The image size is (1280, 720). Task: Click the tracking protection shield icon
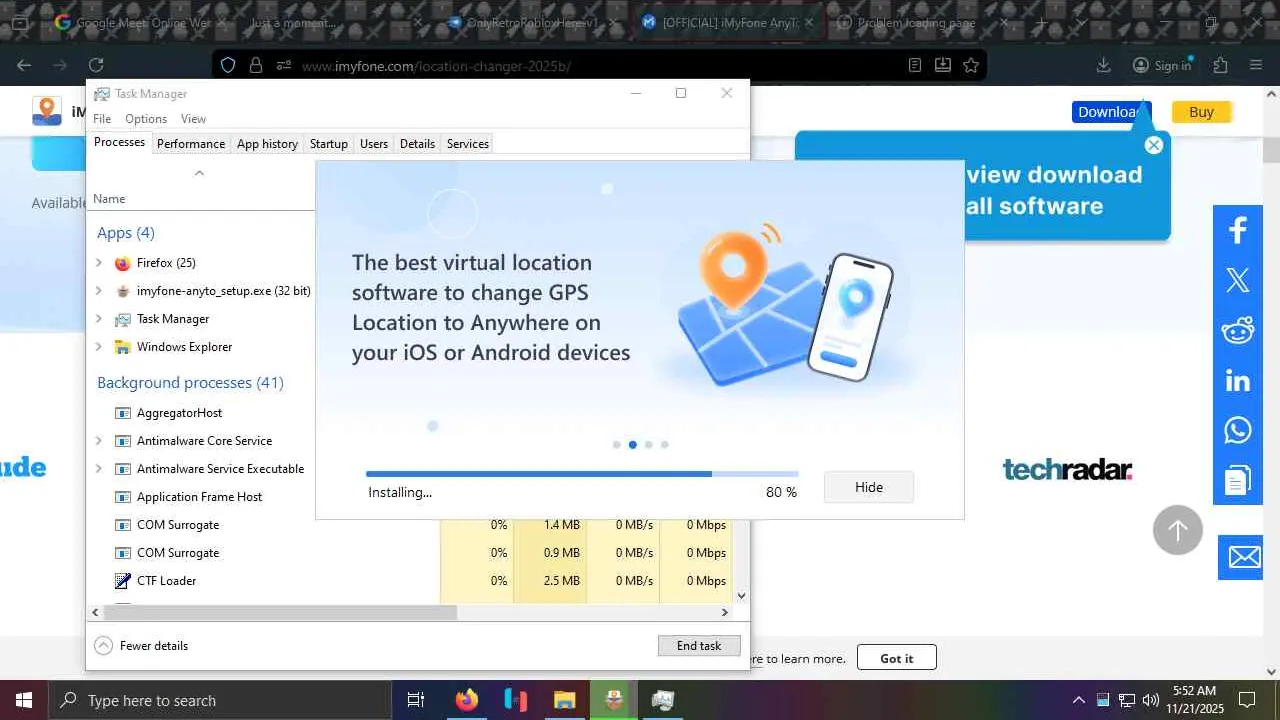click(228, 65)
